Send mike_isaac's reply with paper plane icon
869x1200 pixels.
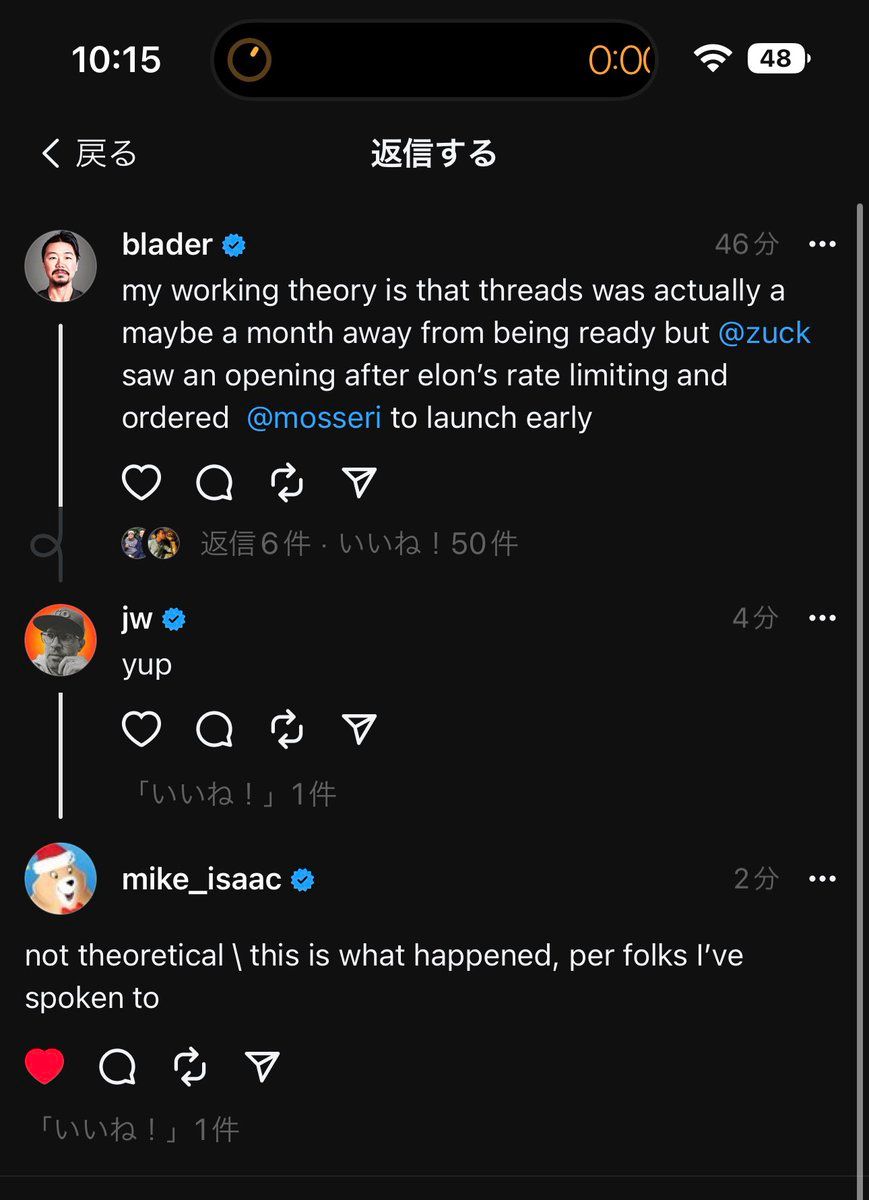tap(262, 1067)
